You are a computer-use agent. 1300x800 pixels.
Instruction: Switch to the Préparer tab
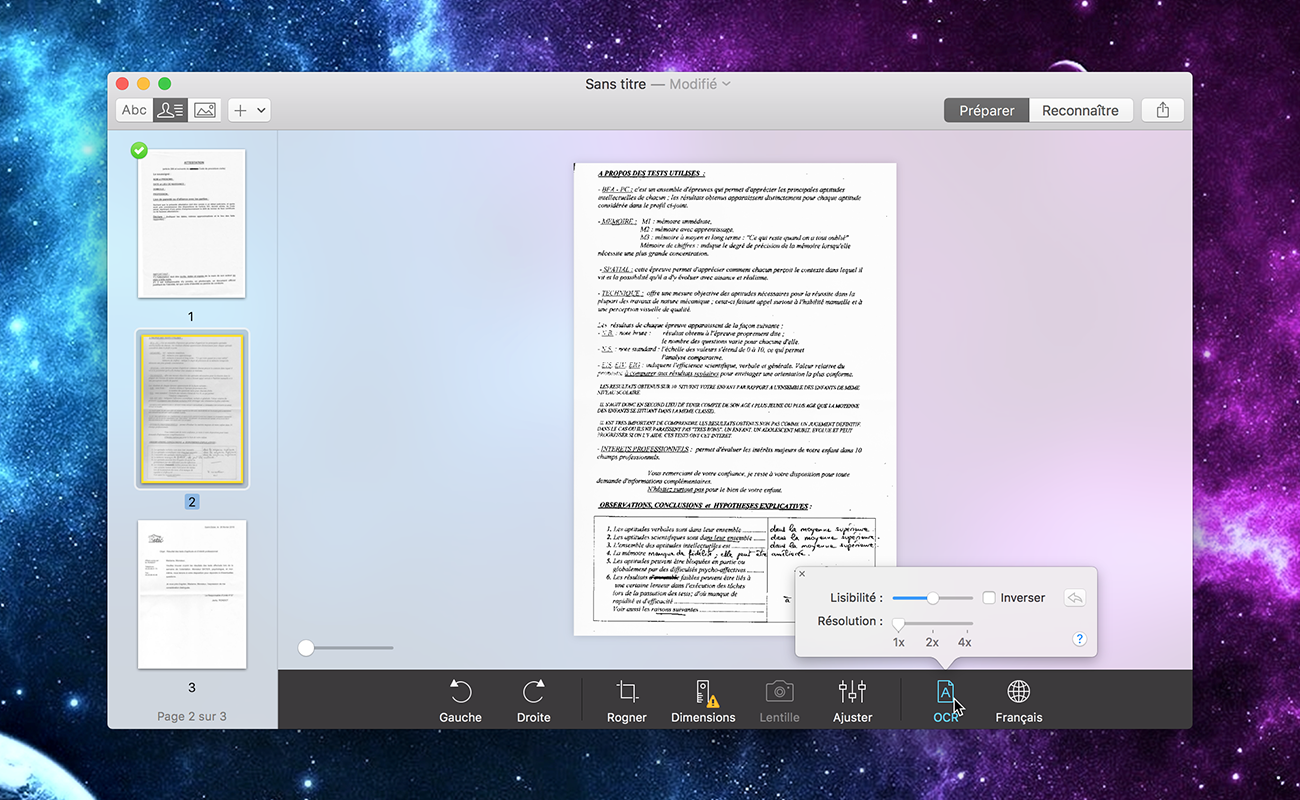pyautogui.click(x=986, y=111)
